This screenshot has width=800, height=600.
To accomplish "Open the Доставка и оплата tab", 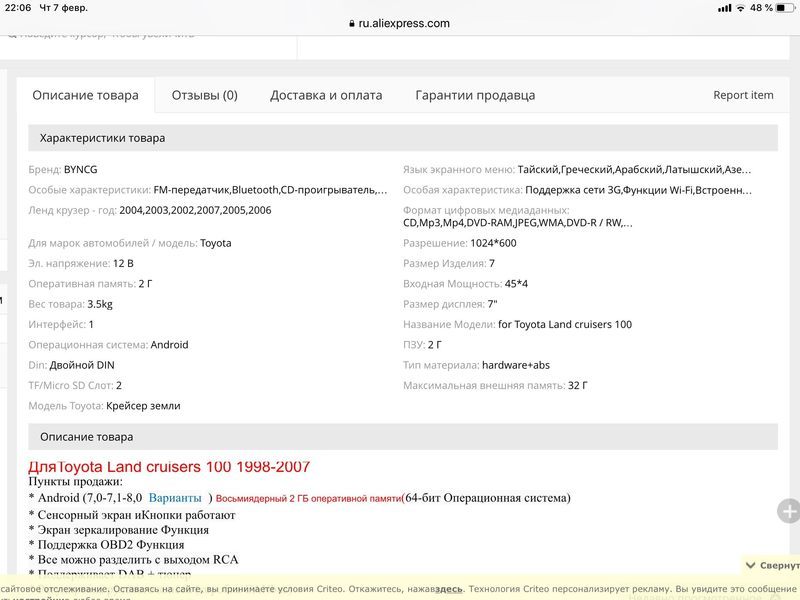I will coord(326,95).
